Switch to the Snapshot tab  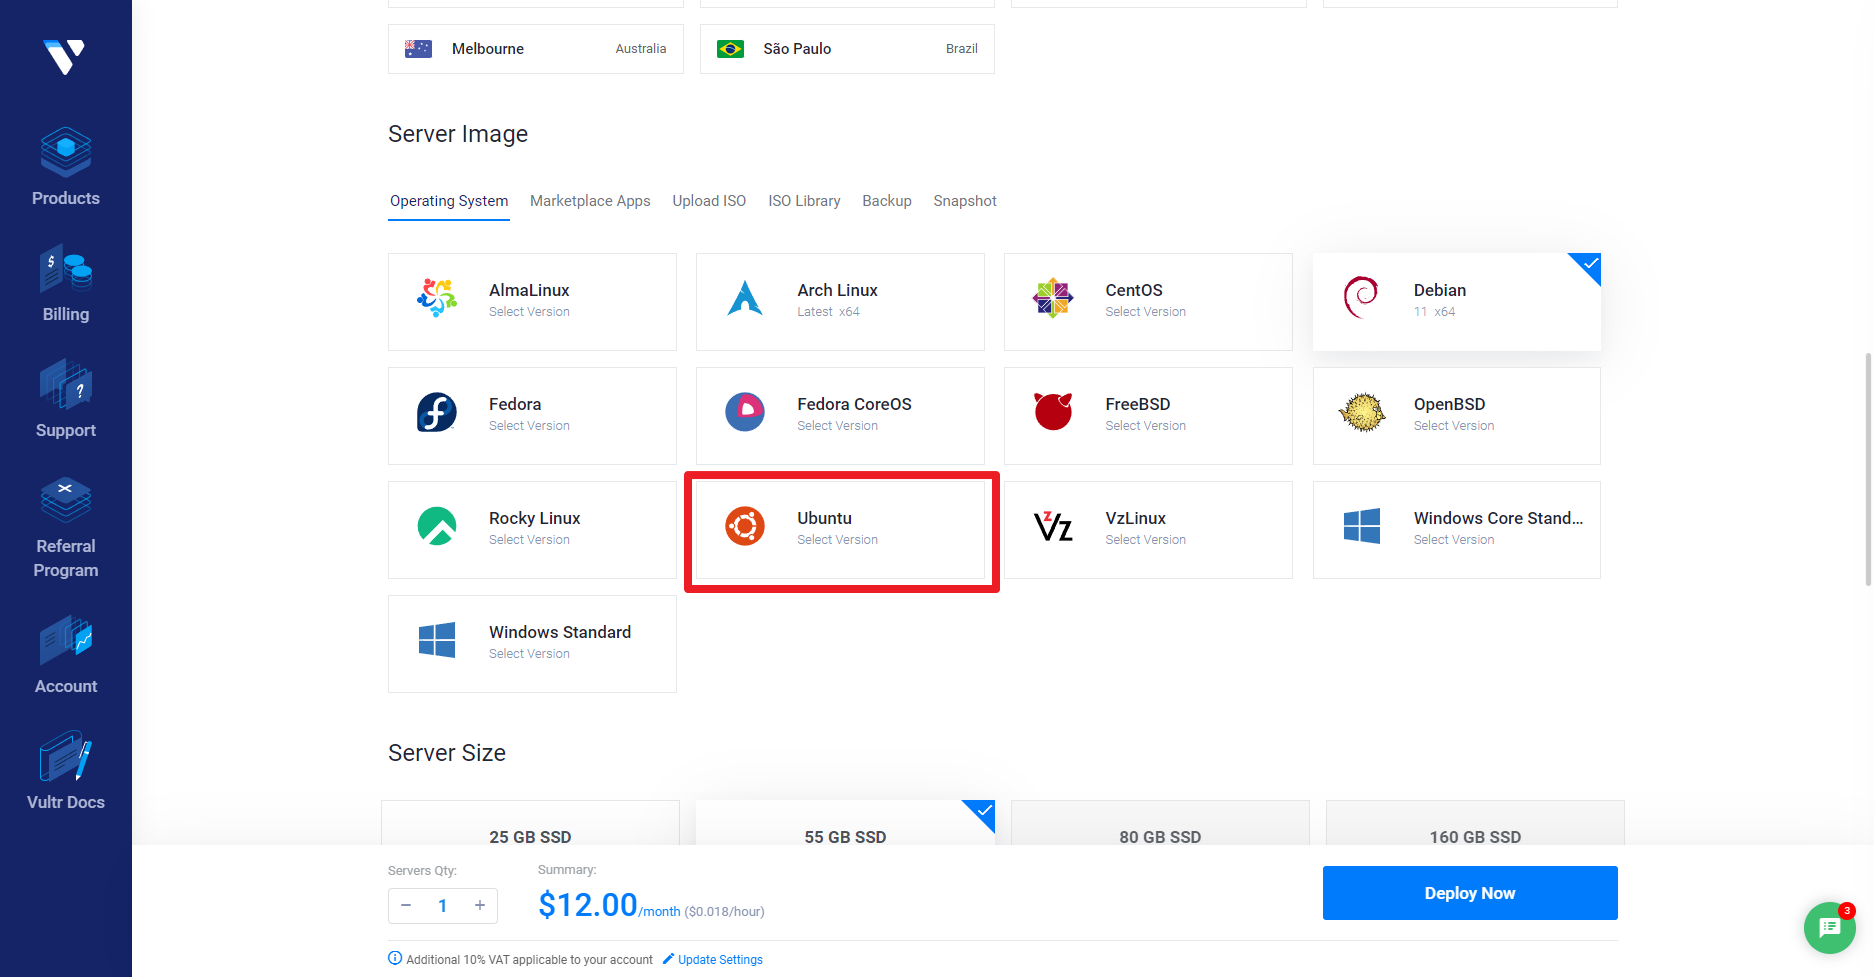point(965,201)
